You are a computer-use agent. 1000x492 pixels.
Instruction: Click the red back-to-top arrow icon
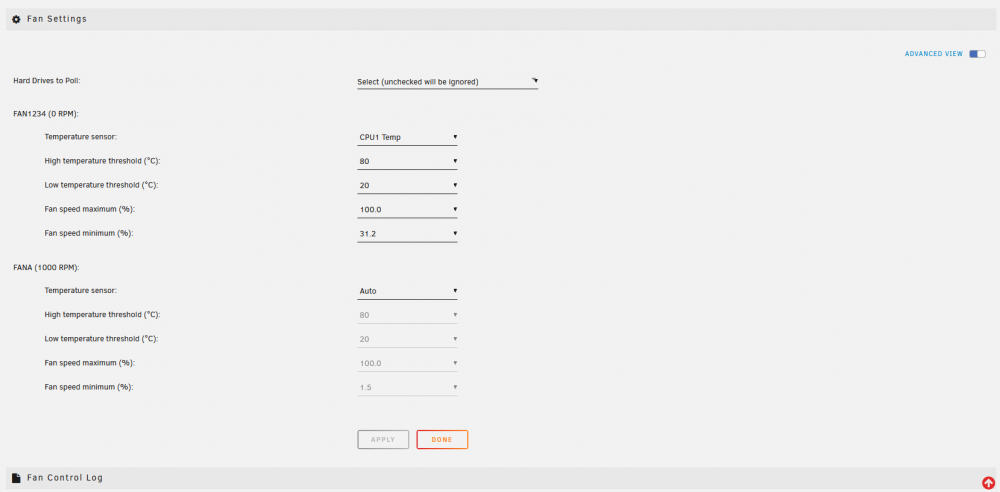pos(988,483)
